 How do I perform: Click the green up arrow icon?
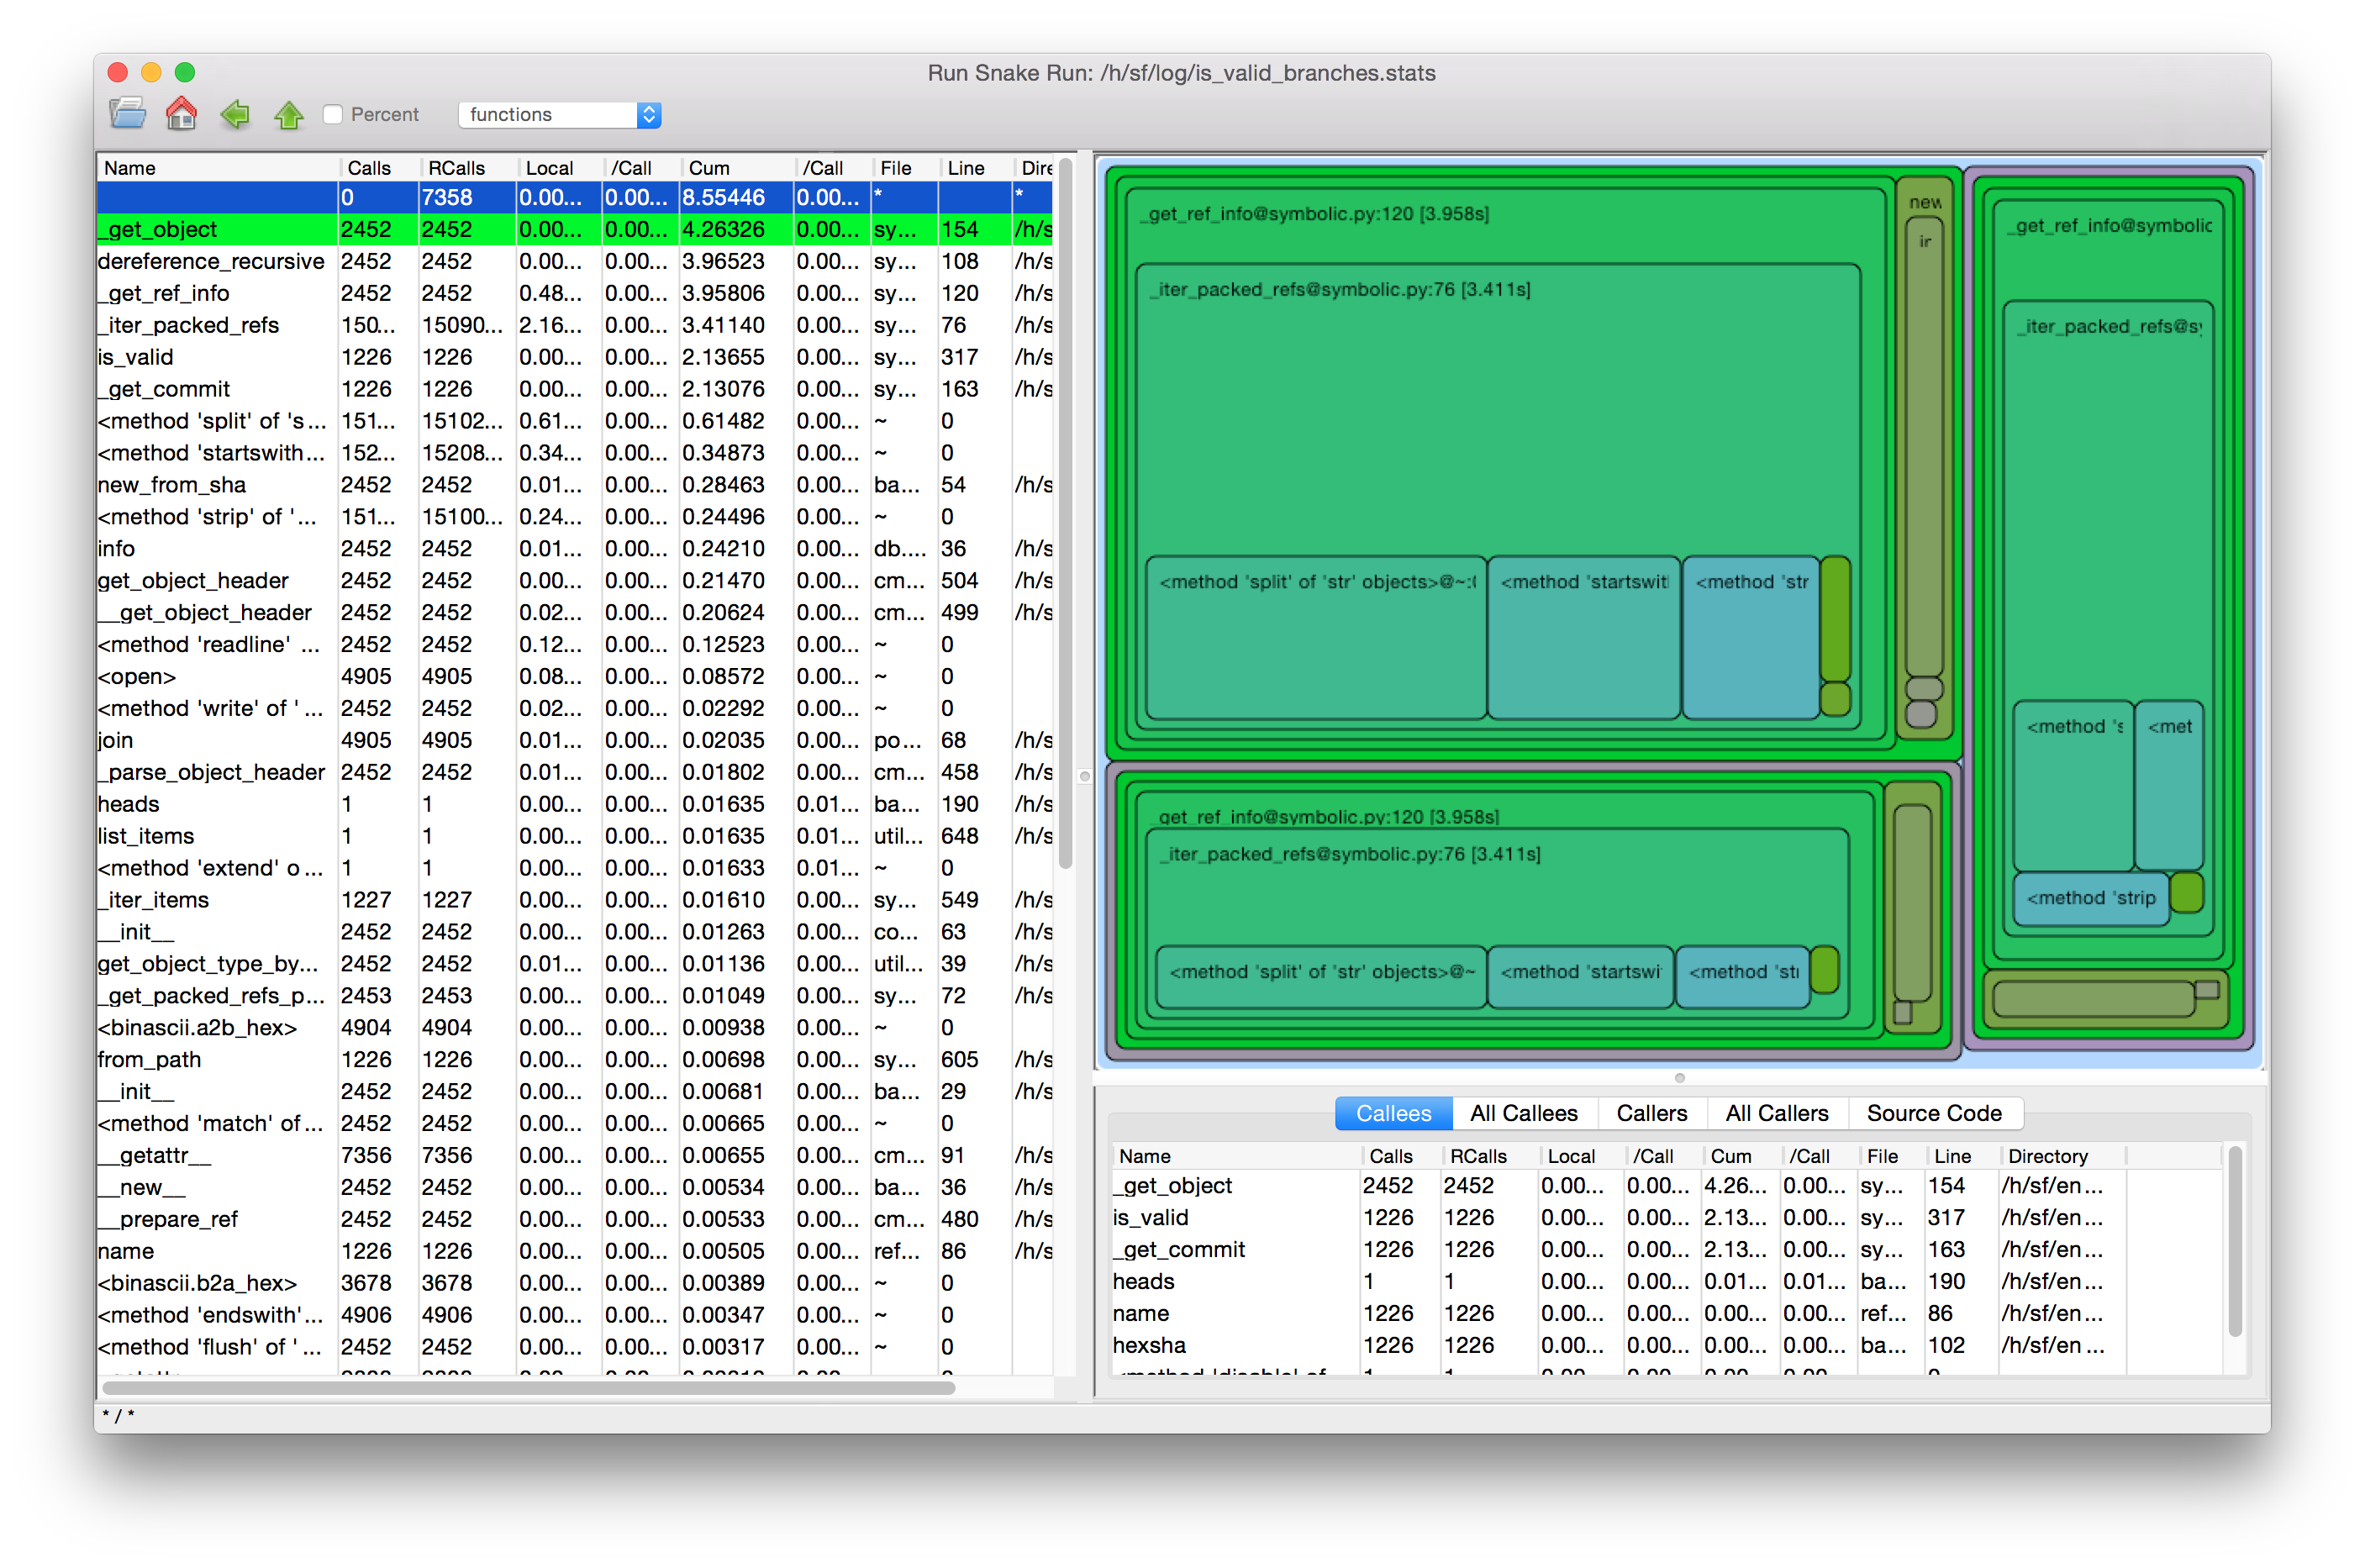coord(289,114)
